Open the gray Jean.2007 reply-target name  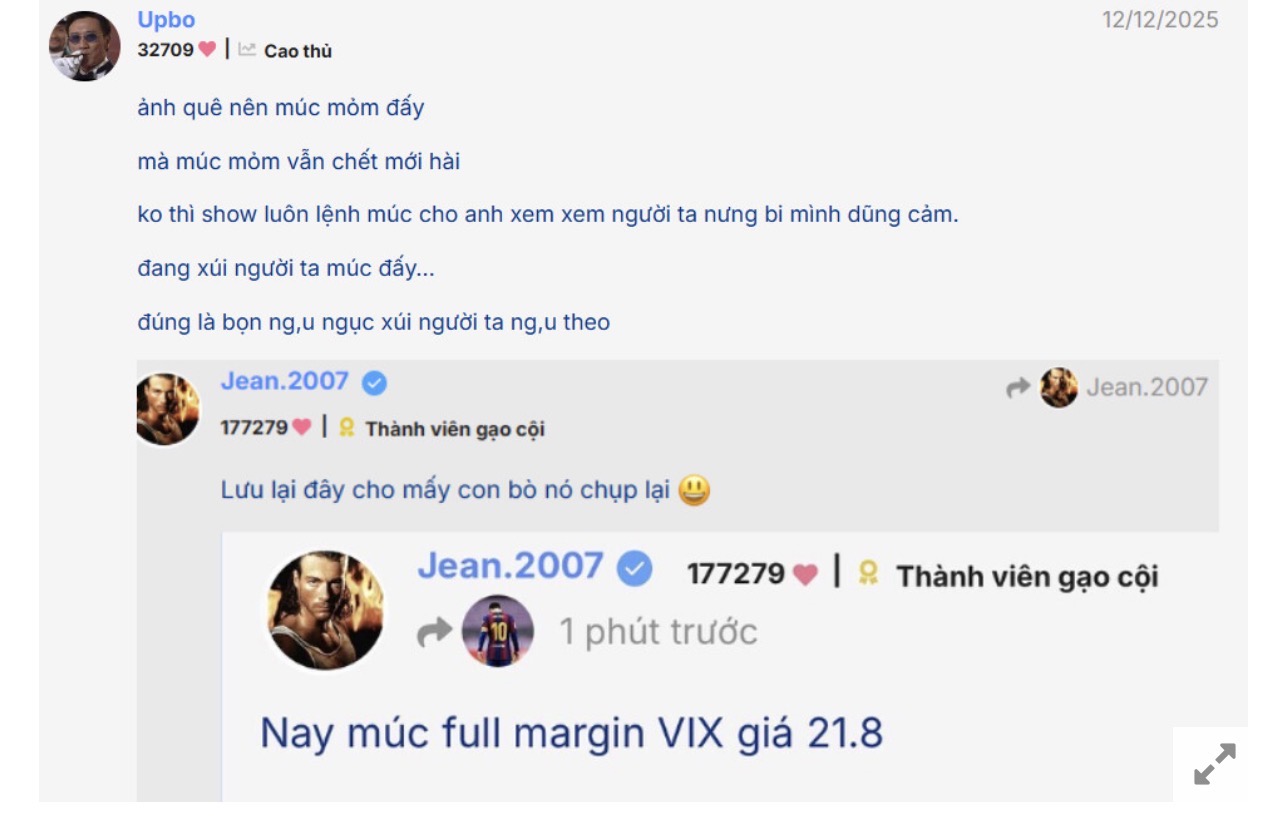click(x=1147, y=387)
